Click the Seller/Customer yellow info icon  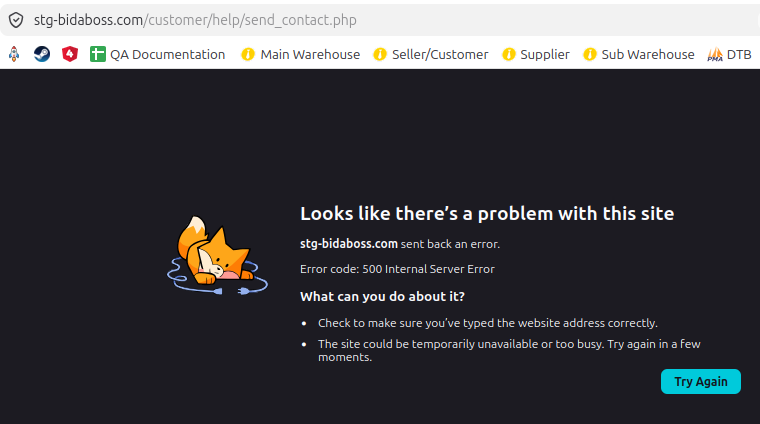coord(380,54)
